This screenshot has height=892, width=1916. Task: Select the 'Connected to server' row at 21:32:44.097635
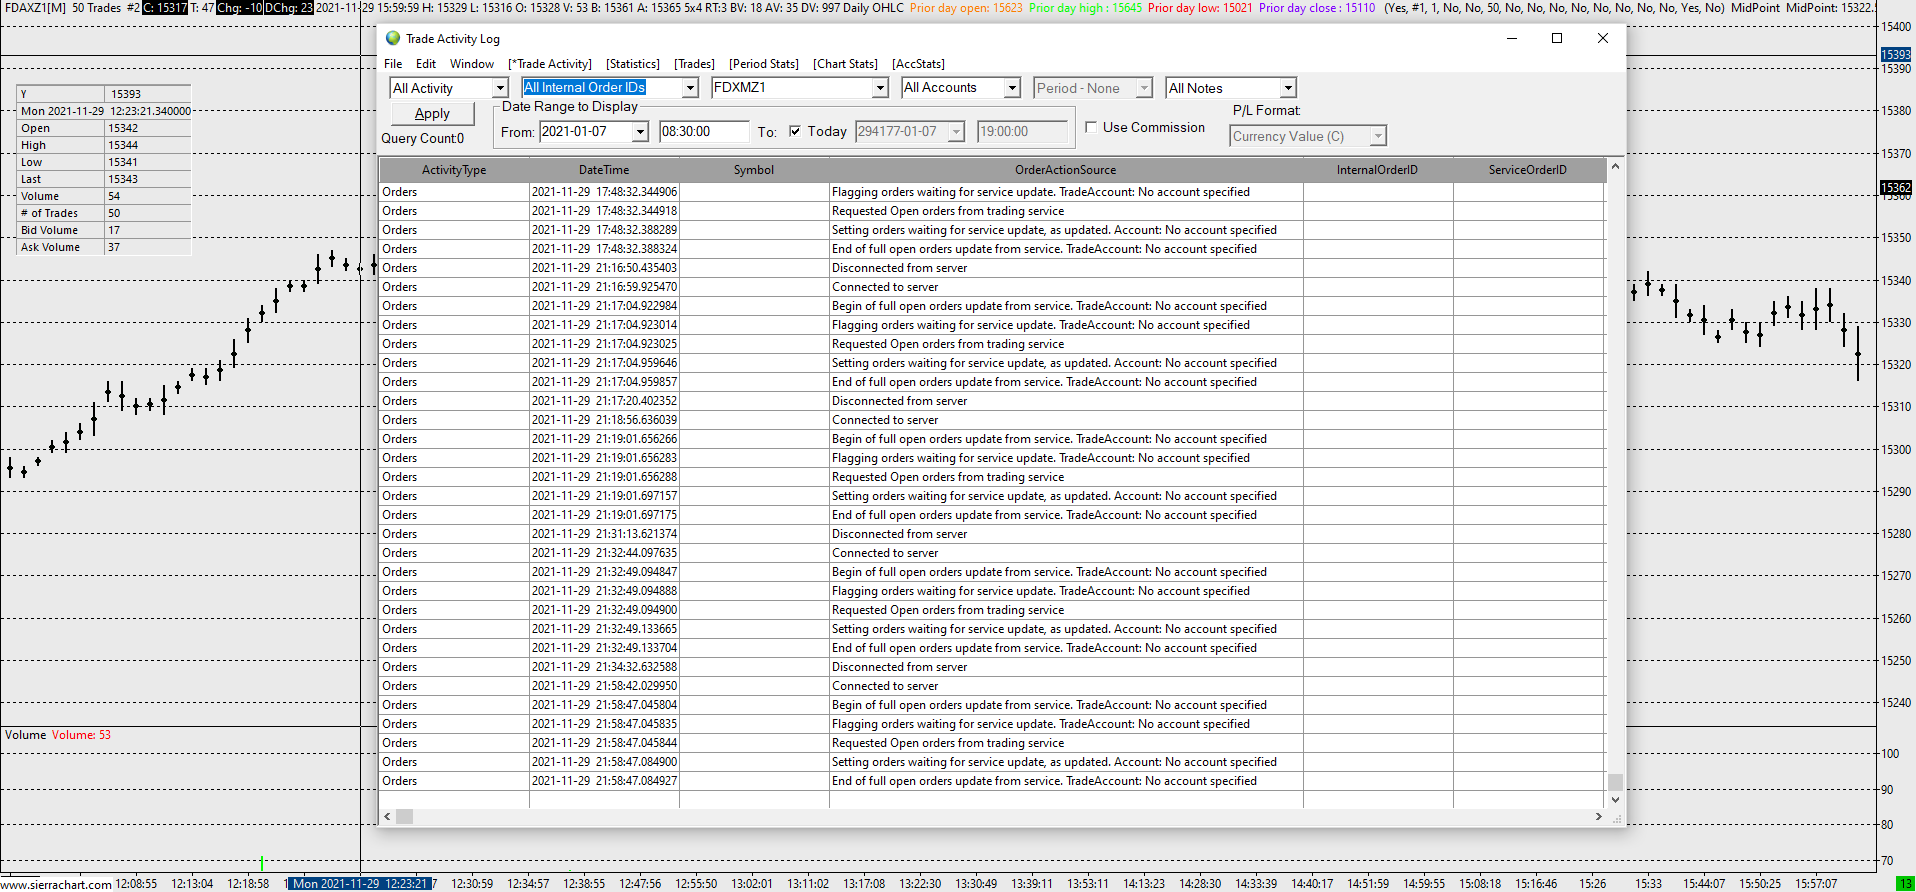click(x=992, y=553)
